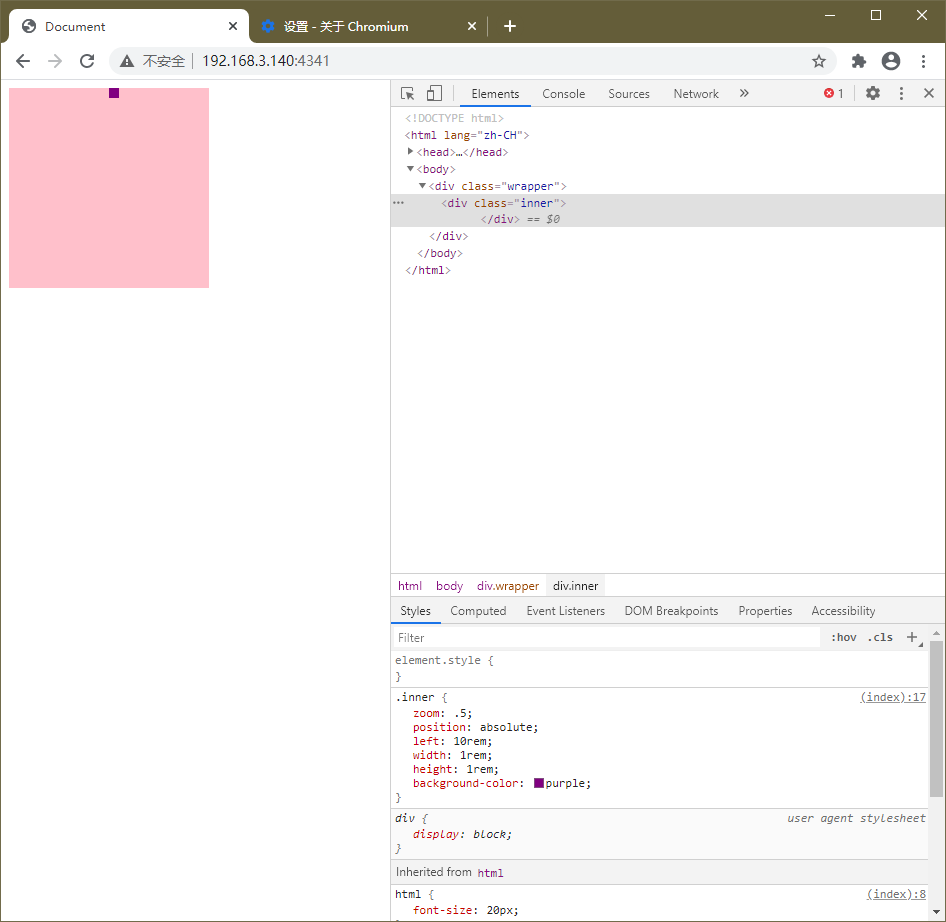The image size is (946, 922).
Task: Toggle the .cls class editor
Action: point(880,637)
